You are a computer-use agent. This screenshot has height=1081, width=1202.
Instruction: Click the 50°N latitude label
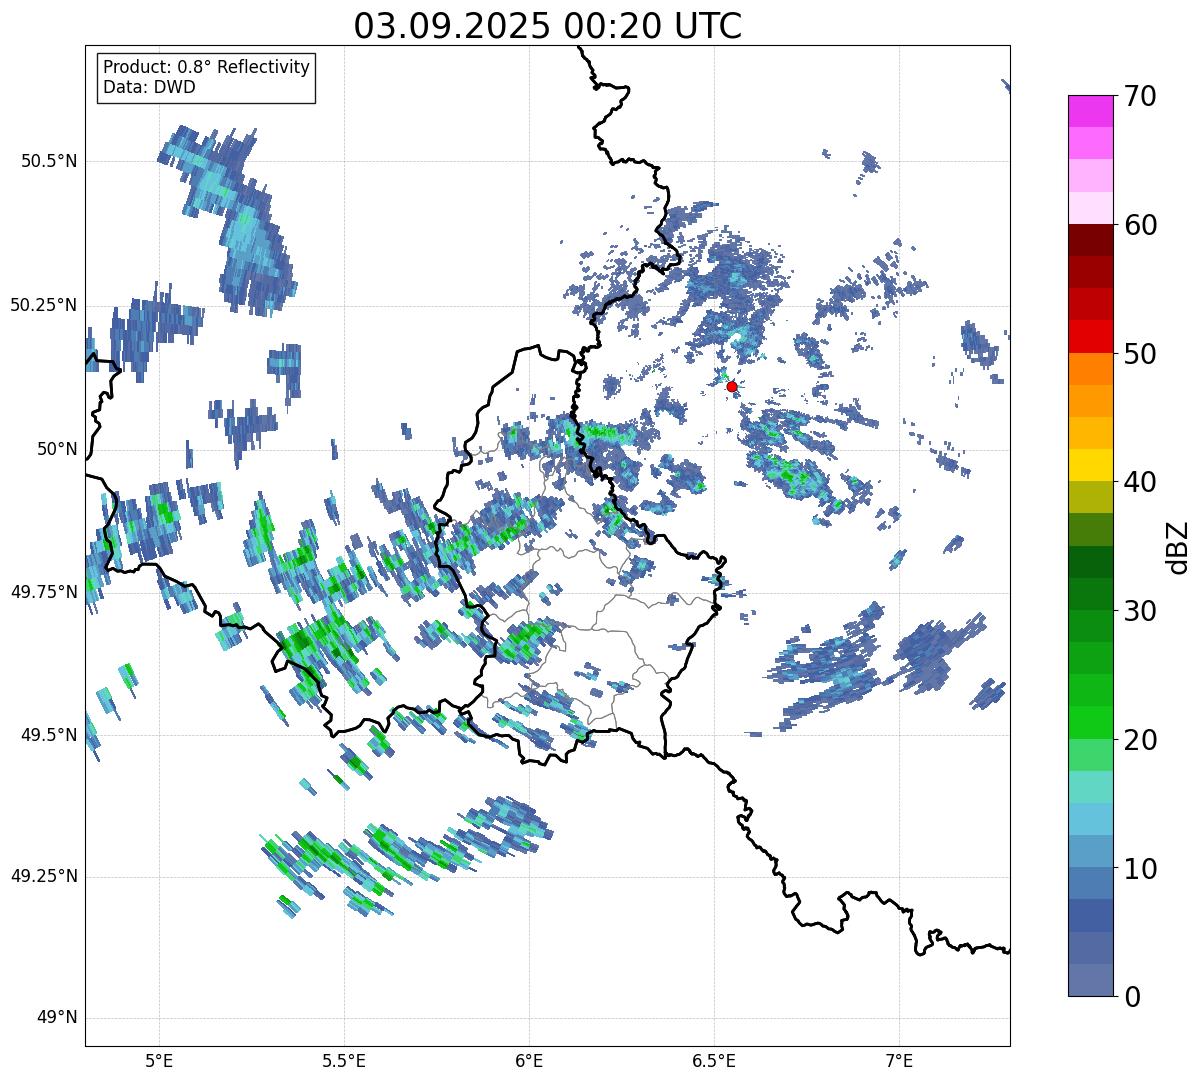pyautogui.click(x=57, y=449)
